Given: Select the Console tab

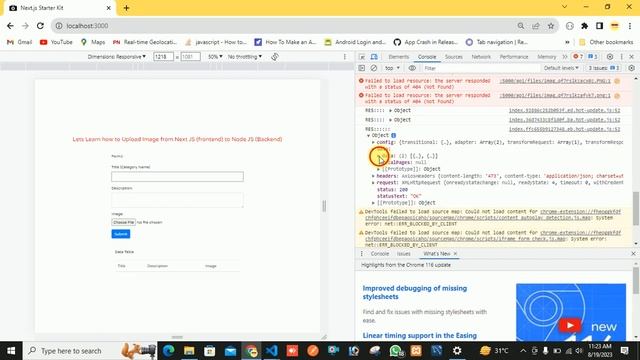Looking at the screenshot, I should pos(427,57).
